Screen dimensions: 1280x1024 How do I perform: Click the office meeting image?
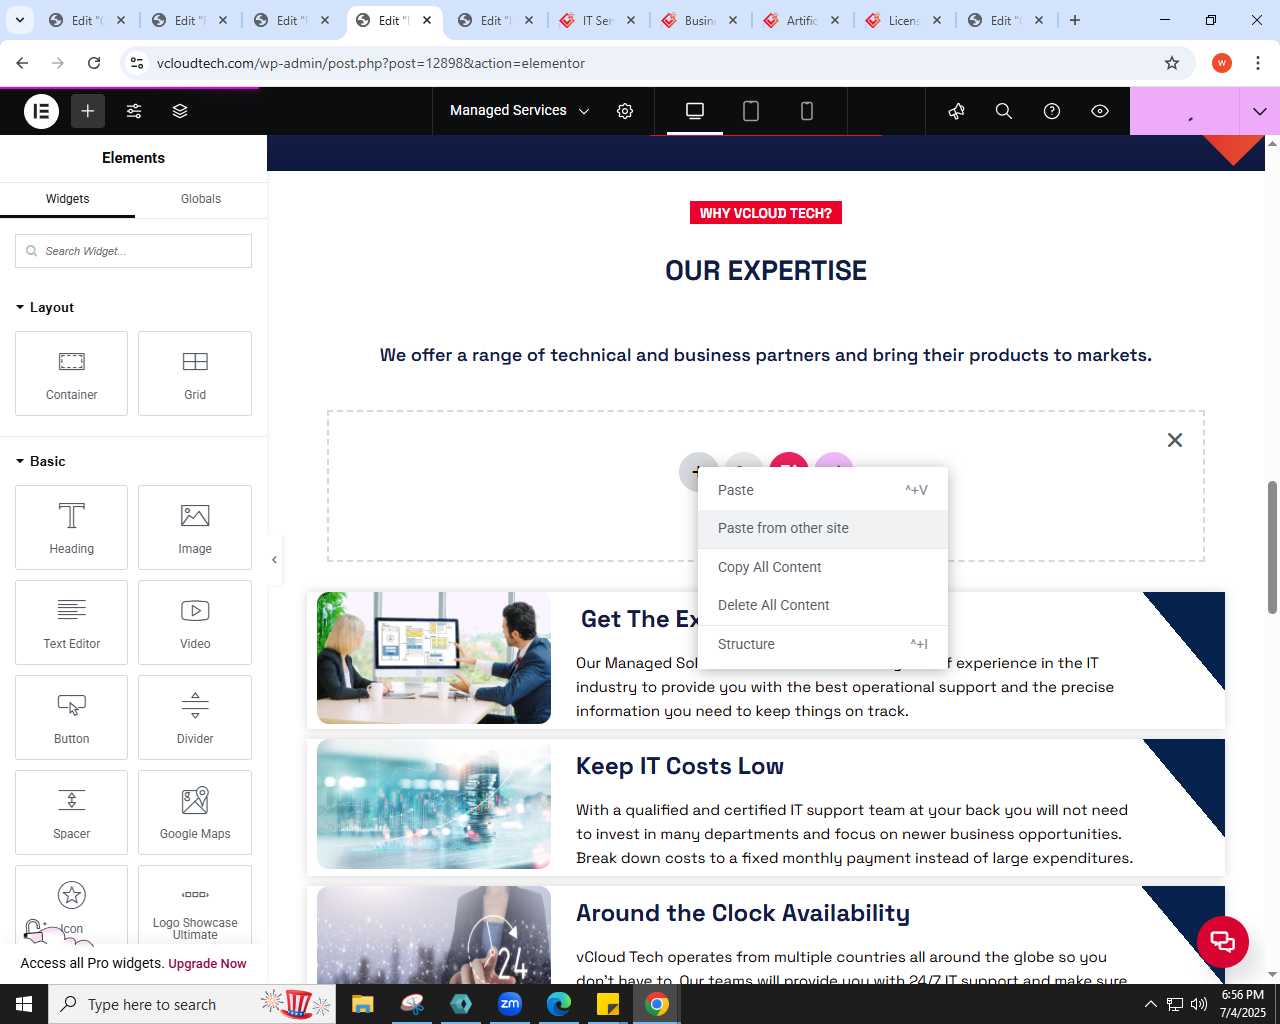434,658
